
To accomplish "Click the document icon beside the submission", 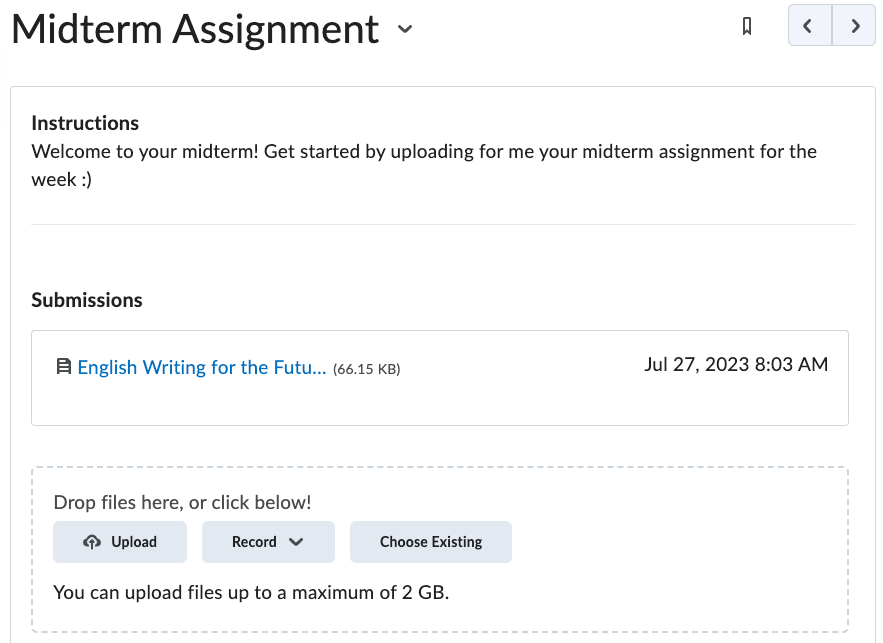I will [64, 367].
